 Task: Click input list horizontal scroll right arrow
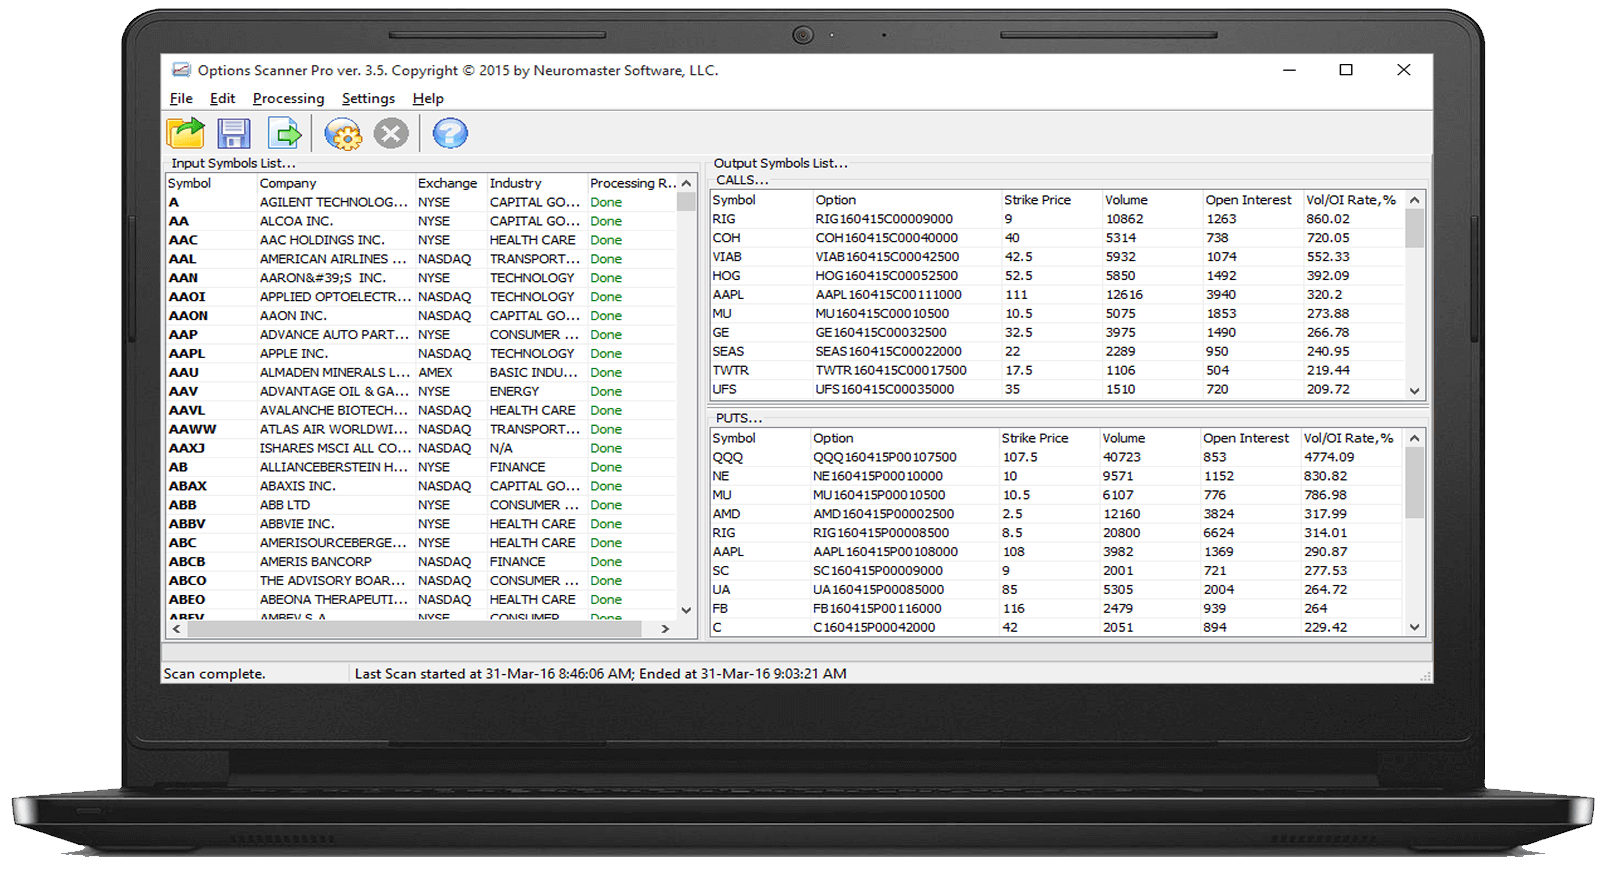pos(665,629)
